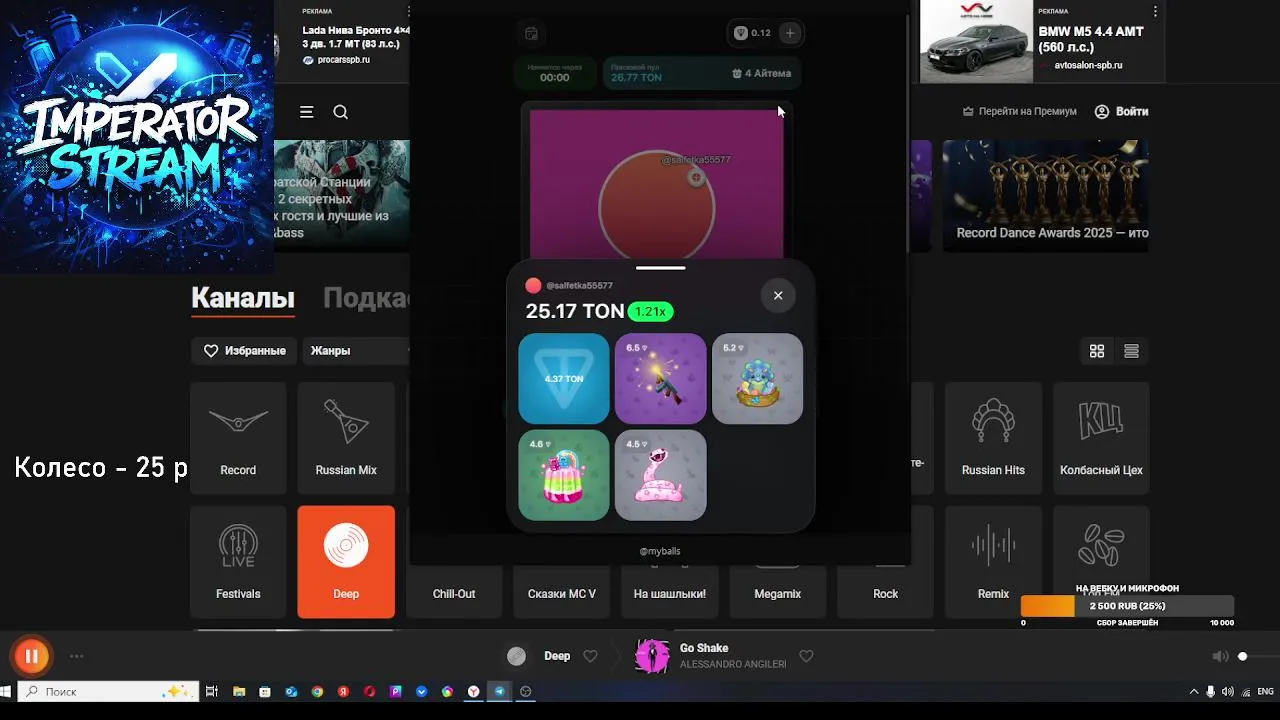
Task: Play the Russian Mix channel
Action: tap(346, 438)
